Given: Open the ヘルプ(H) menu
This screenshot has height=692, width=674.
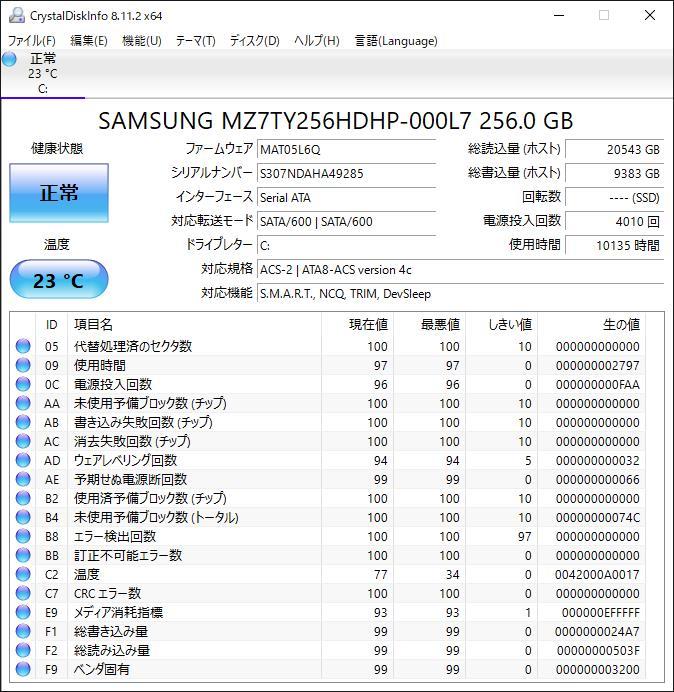Looking at the screenshot, I should (x=316, y=41).
